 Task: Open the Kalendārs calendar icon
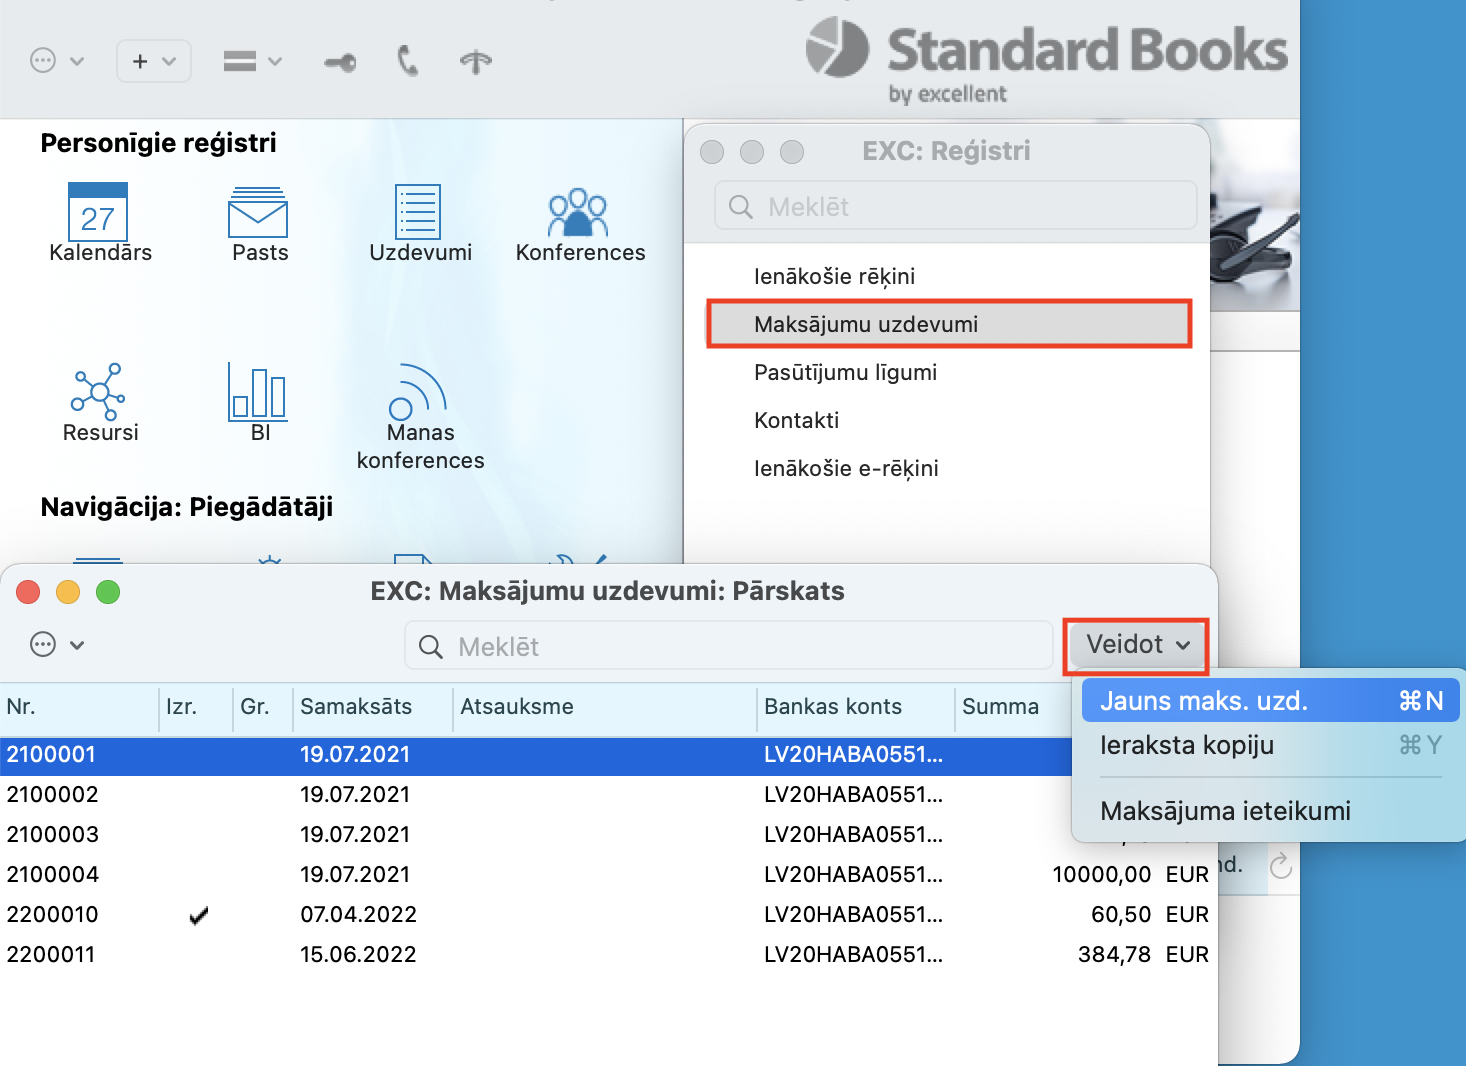point(98,212)
